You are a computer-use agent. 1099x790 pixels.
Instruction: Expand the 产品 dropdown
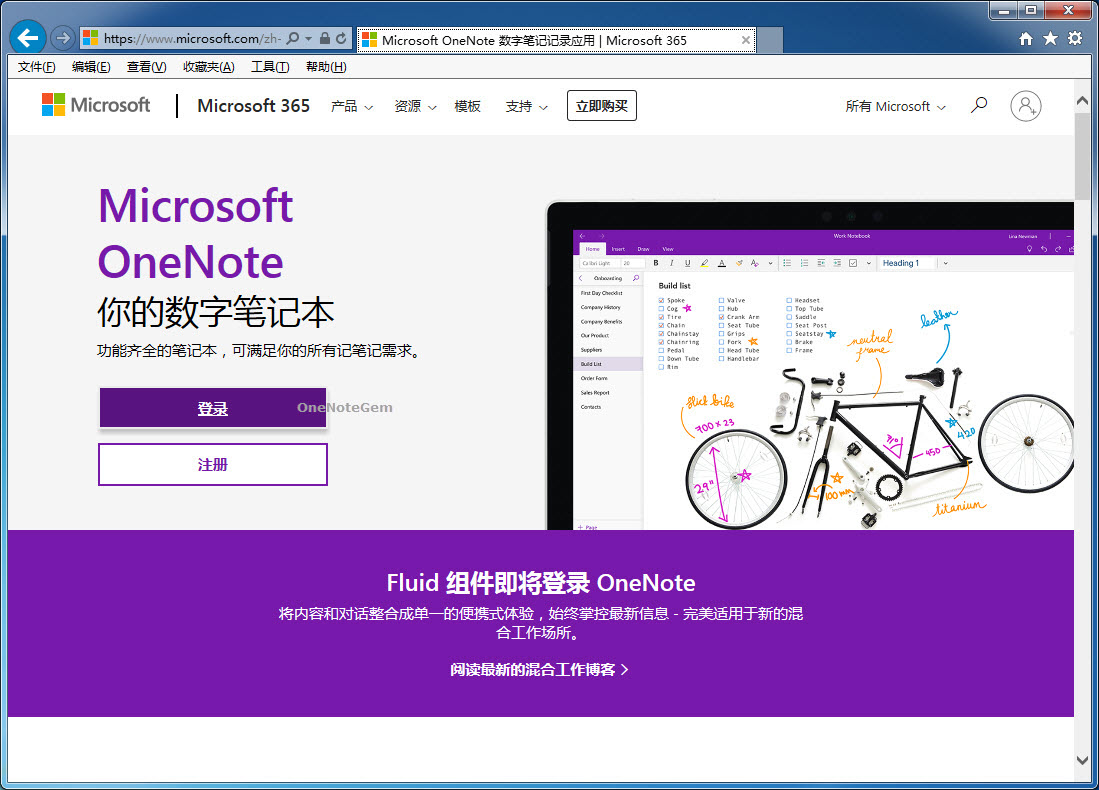[352, 107]
